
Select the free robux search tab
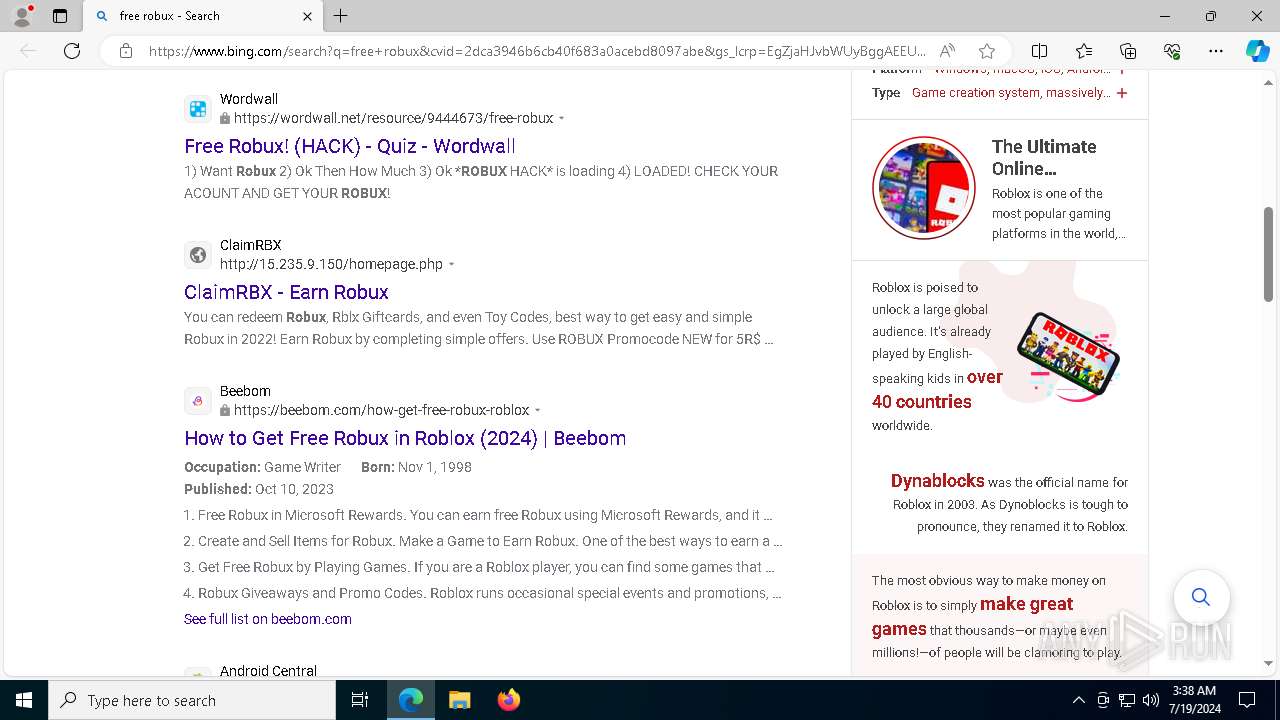[202, 16]
